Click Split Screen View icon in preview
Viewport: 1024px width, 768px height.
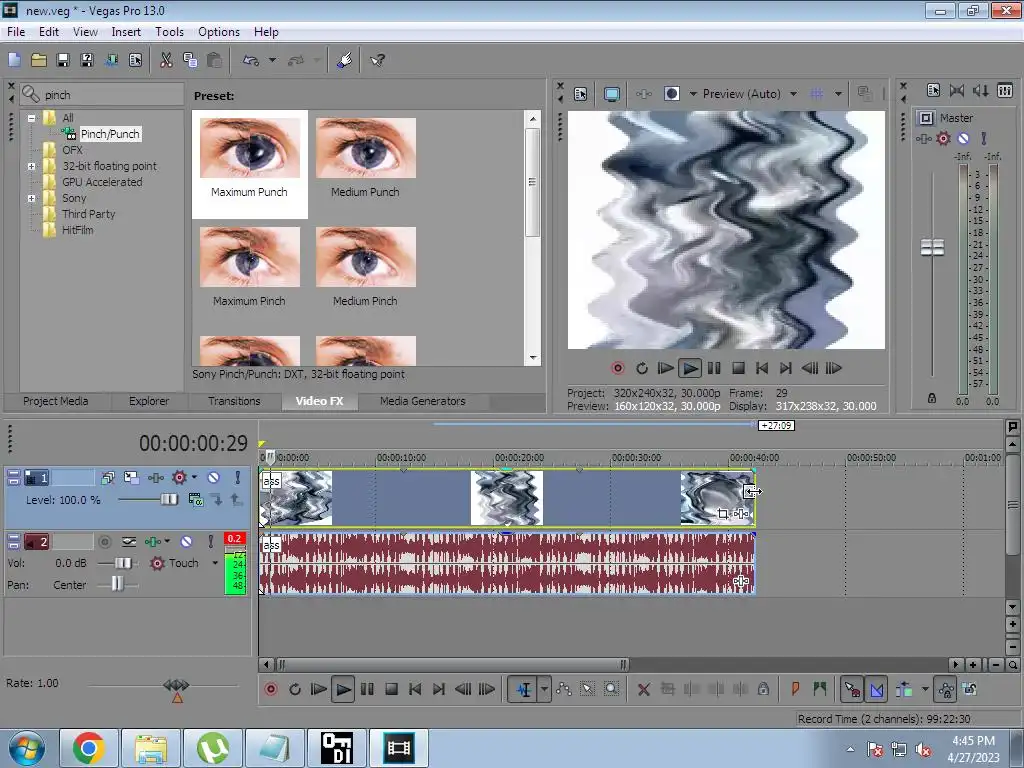[672, 94]
